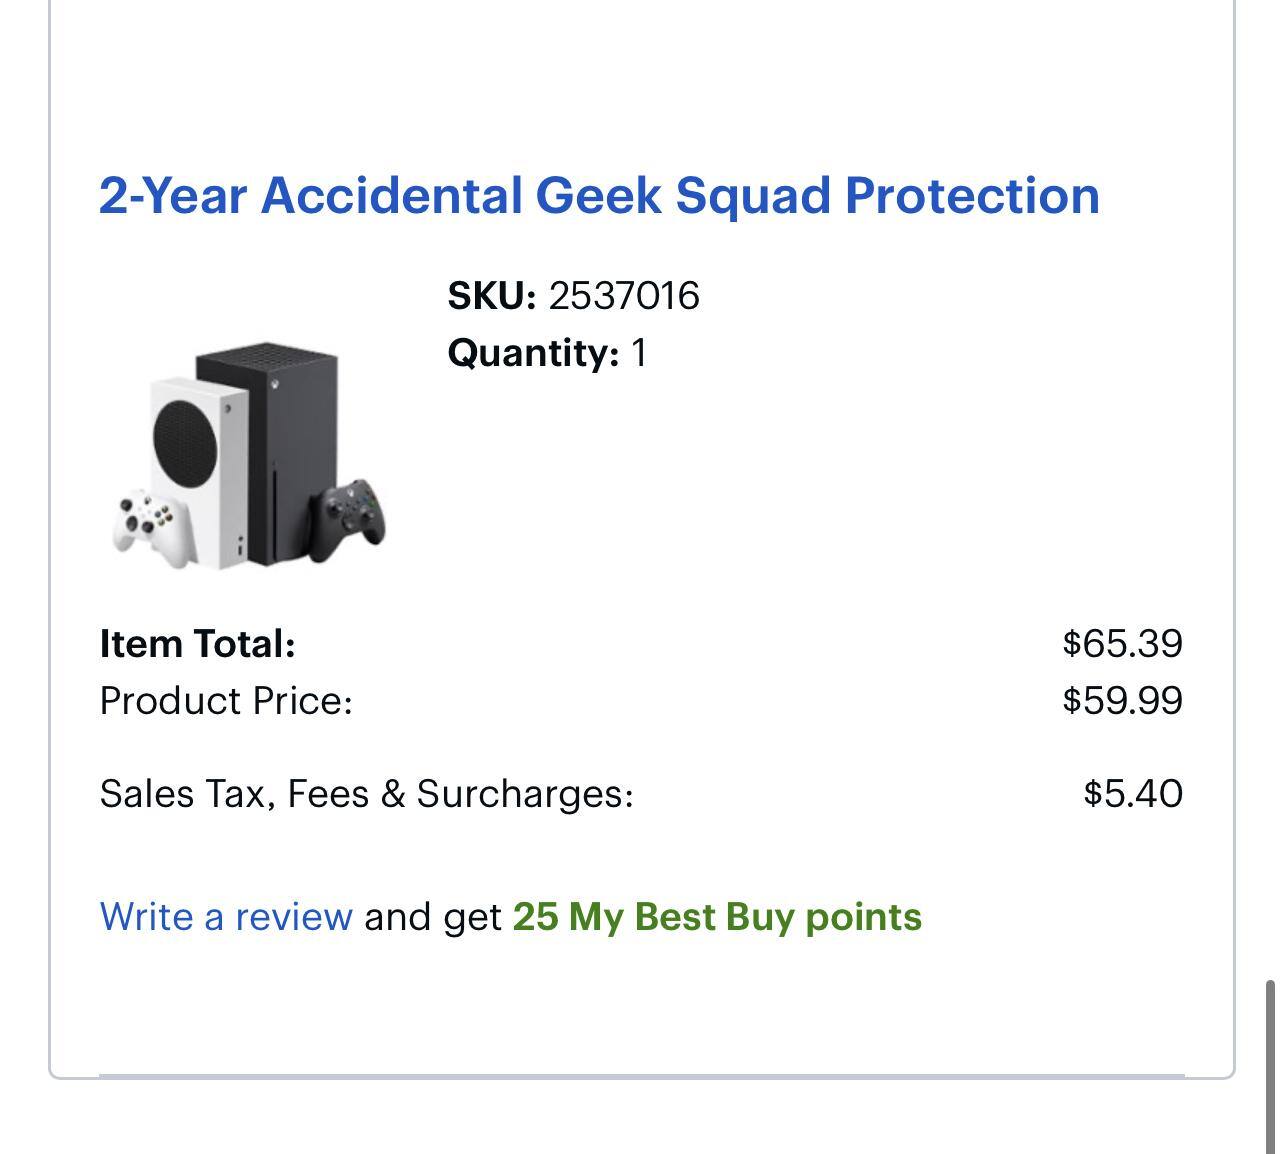
Task: Select the $5.40 tax amount
Action: [1133, 794]
